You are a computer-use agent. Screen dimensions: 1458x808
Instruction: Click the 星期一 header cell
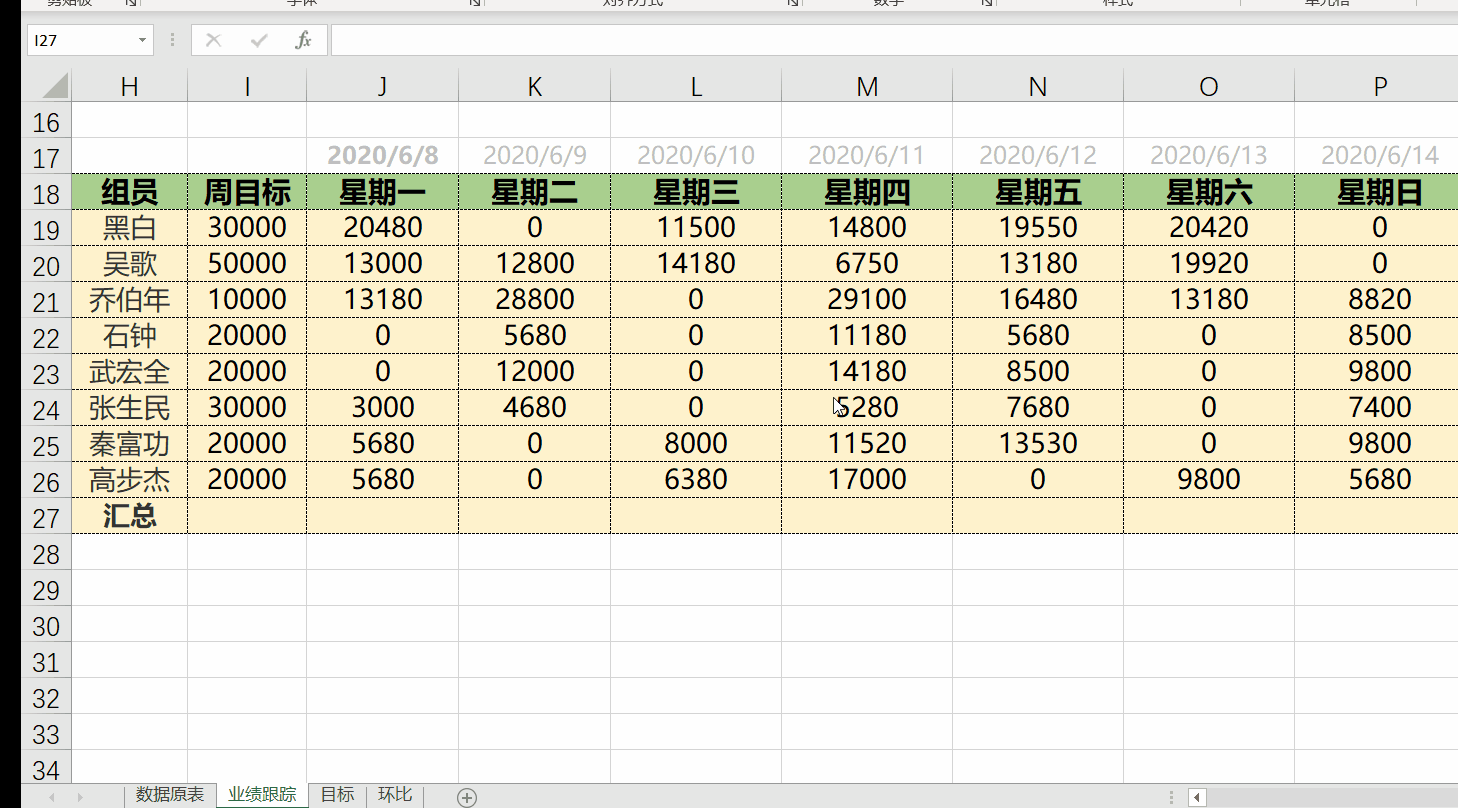(382, 192)
